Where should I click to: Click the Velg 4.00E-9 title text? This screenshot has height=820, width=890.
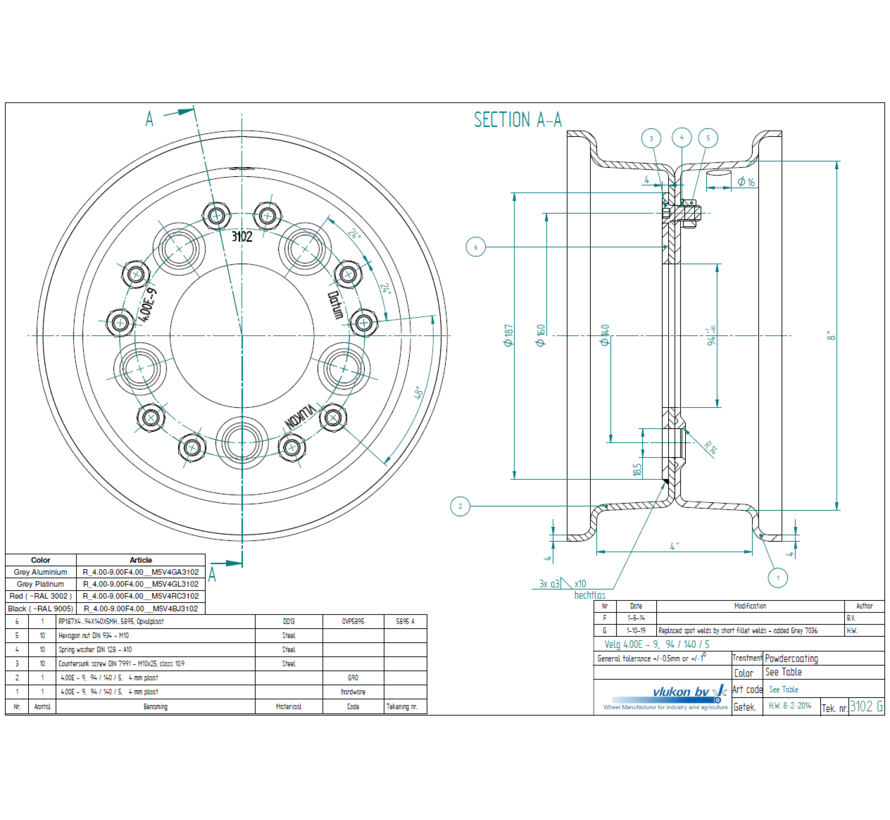657,643
